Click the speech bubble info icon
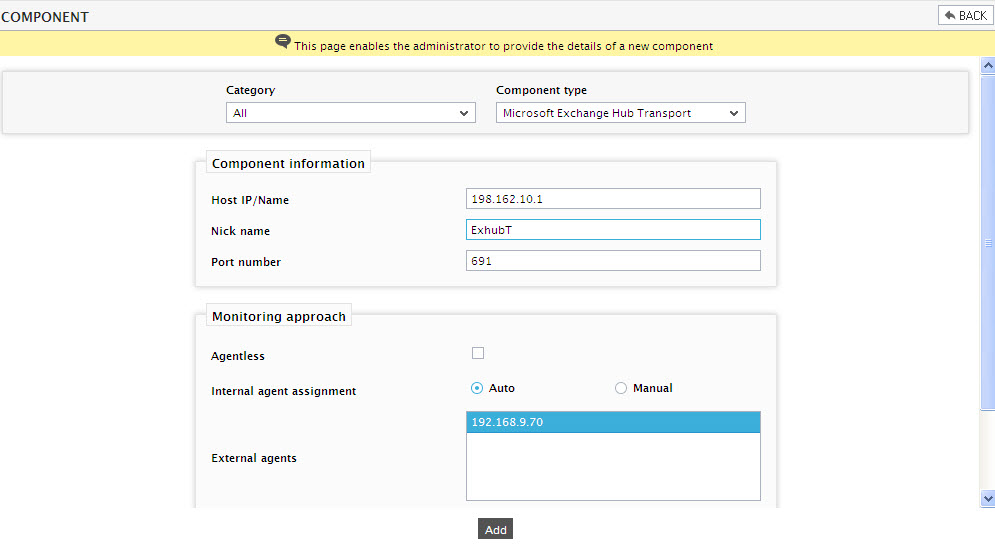 [x=283, y=42]
